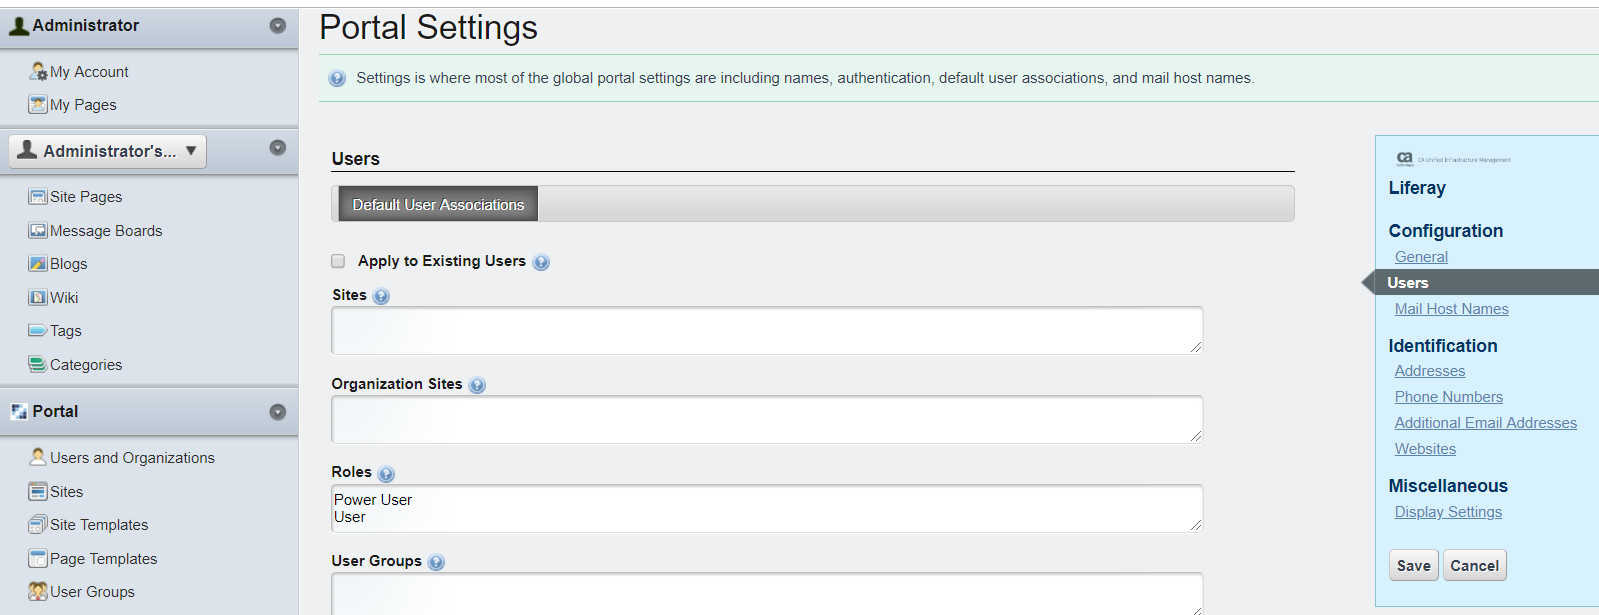The width and height of the screenshot is (1599, 615).
Task: Collapse the Portal panel section
Action: point(278,412)
